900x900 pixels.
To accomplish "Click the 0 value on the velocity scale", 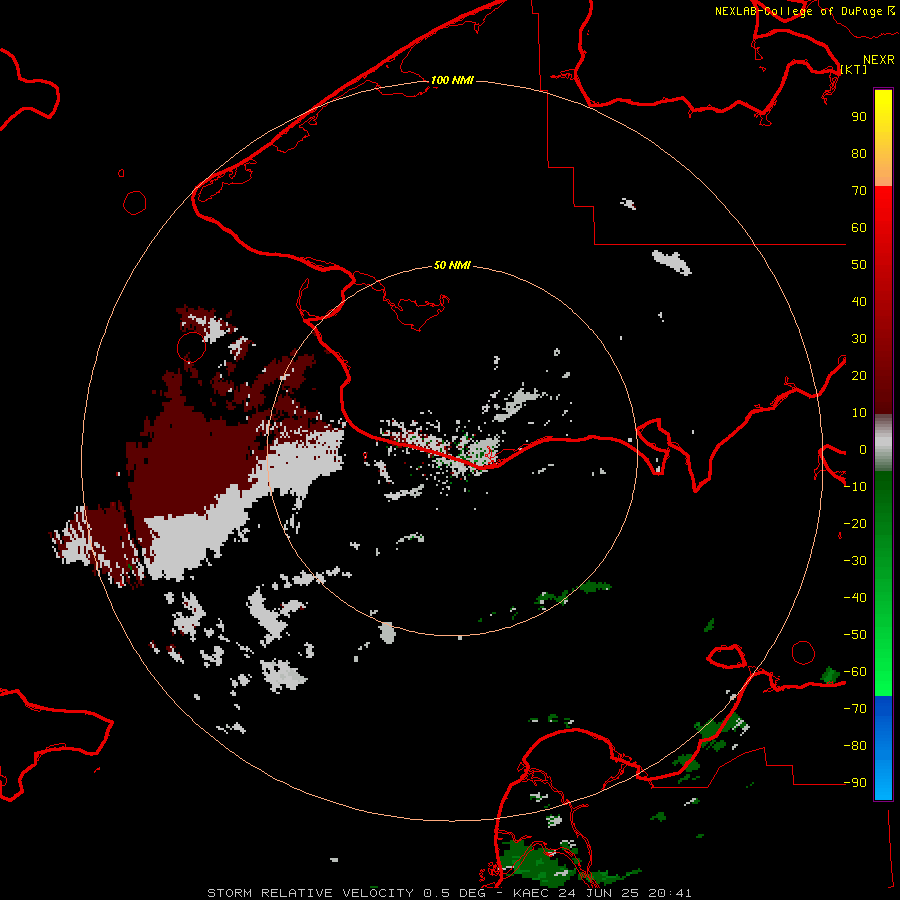I will pos(863,450).
